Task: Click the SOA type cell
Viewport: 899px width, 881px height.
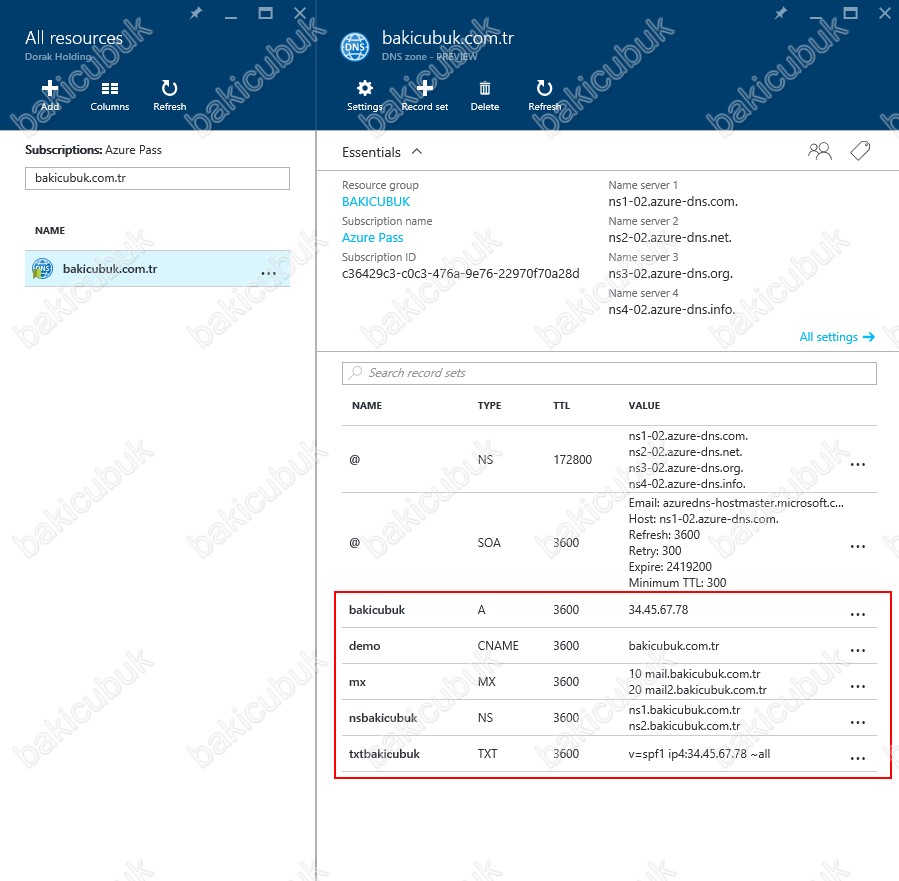Action: 489,543
